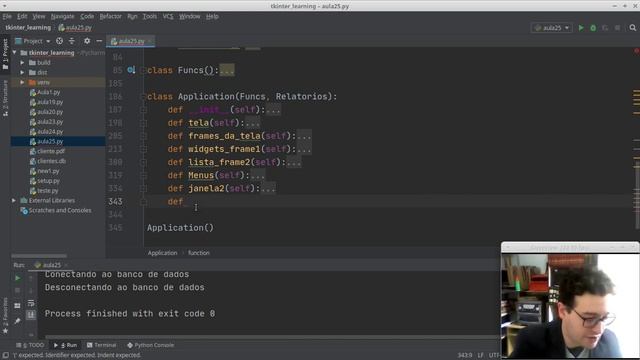640x360 pixels.
Task: Click the editor vertical scrollbar
Action: coord(637,194)
